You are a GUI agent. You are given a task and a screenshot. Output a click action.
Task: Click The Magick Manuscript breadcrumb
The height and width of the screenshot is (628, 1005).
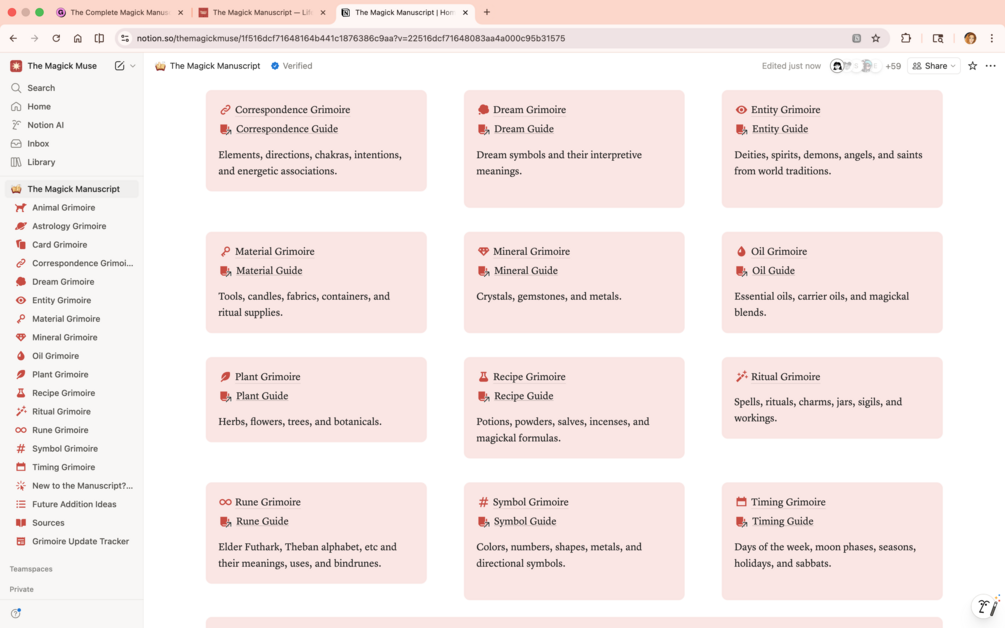pyautogui.click(x=208, y=66)
